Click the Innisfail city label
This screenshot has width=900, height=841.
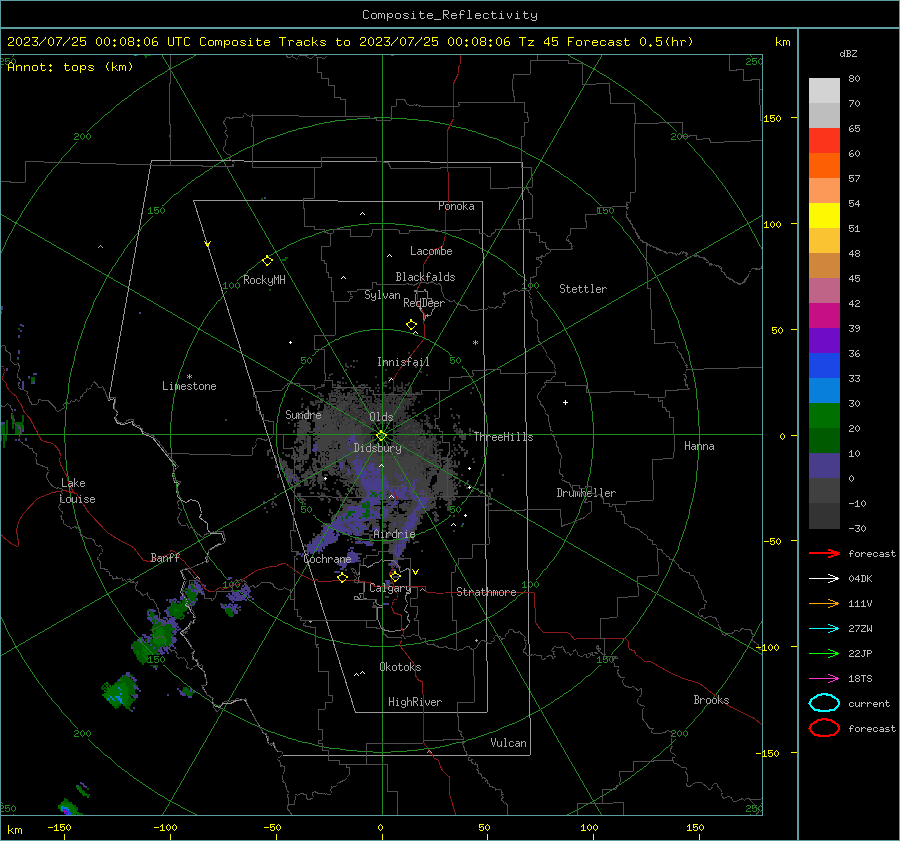pos(403,362)
